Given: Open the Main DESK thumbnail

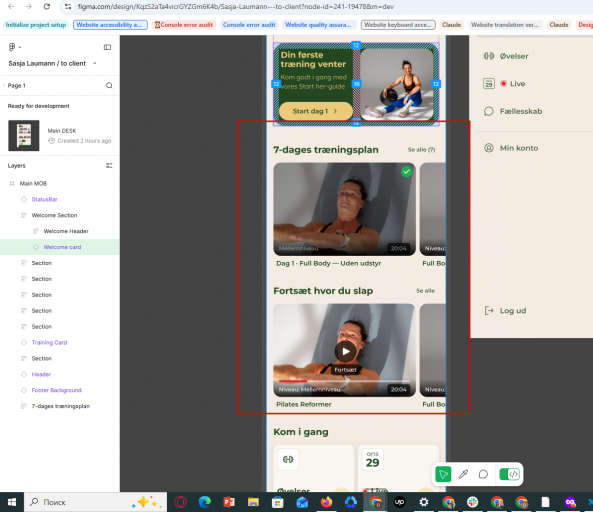Looking at the screenshot, I should pos(24,135).
